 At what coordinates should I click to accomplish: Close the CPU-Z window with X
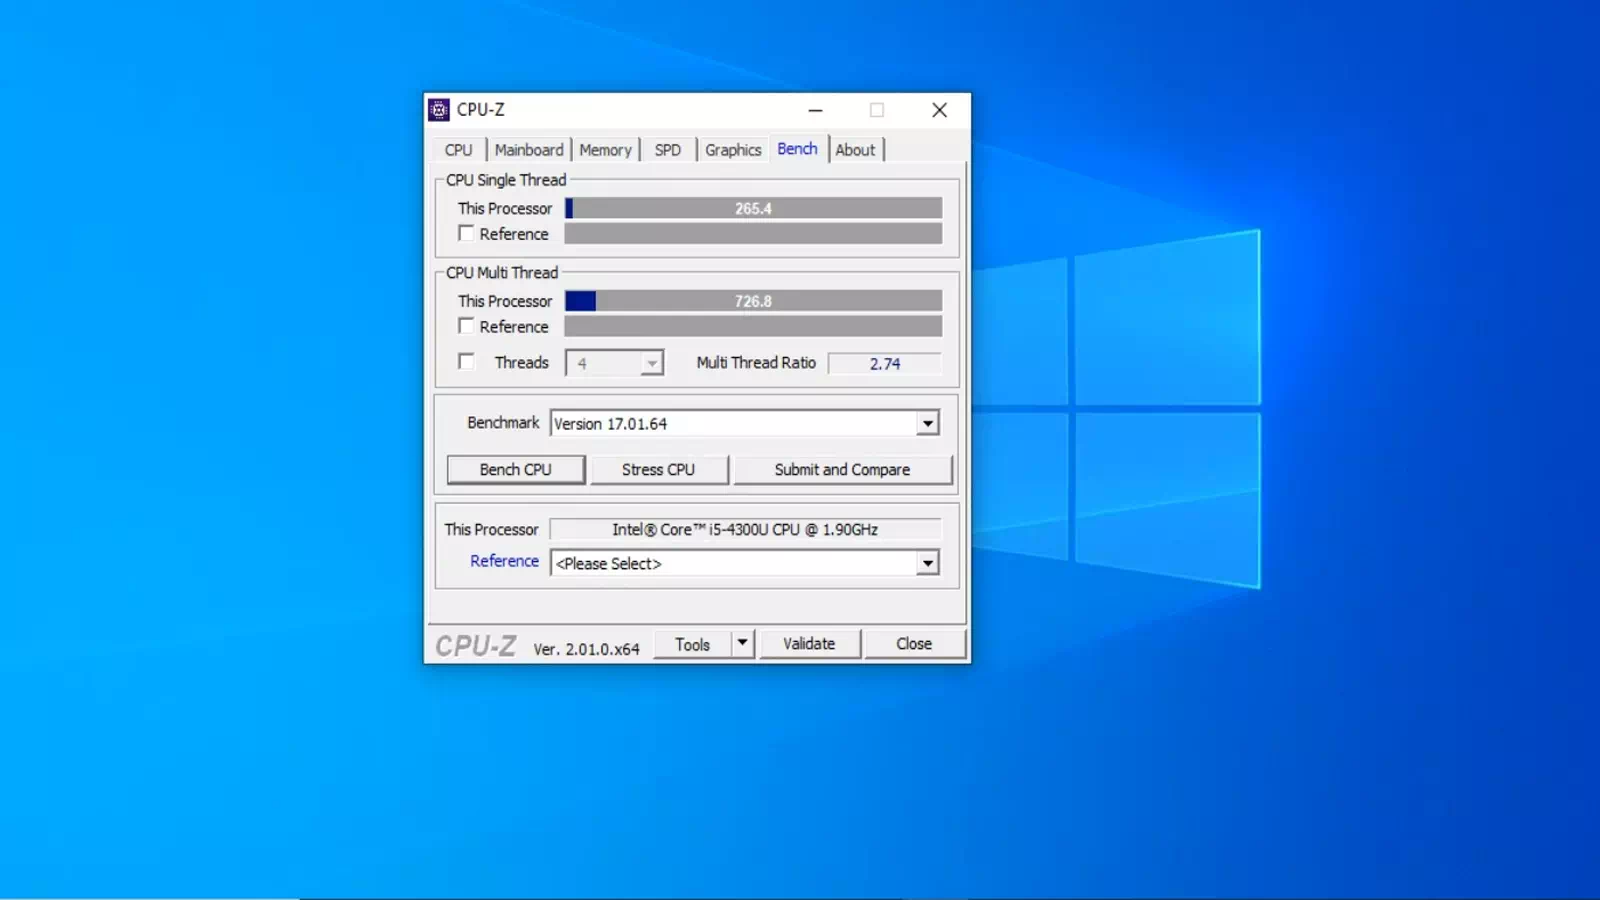coord(939,110)
